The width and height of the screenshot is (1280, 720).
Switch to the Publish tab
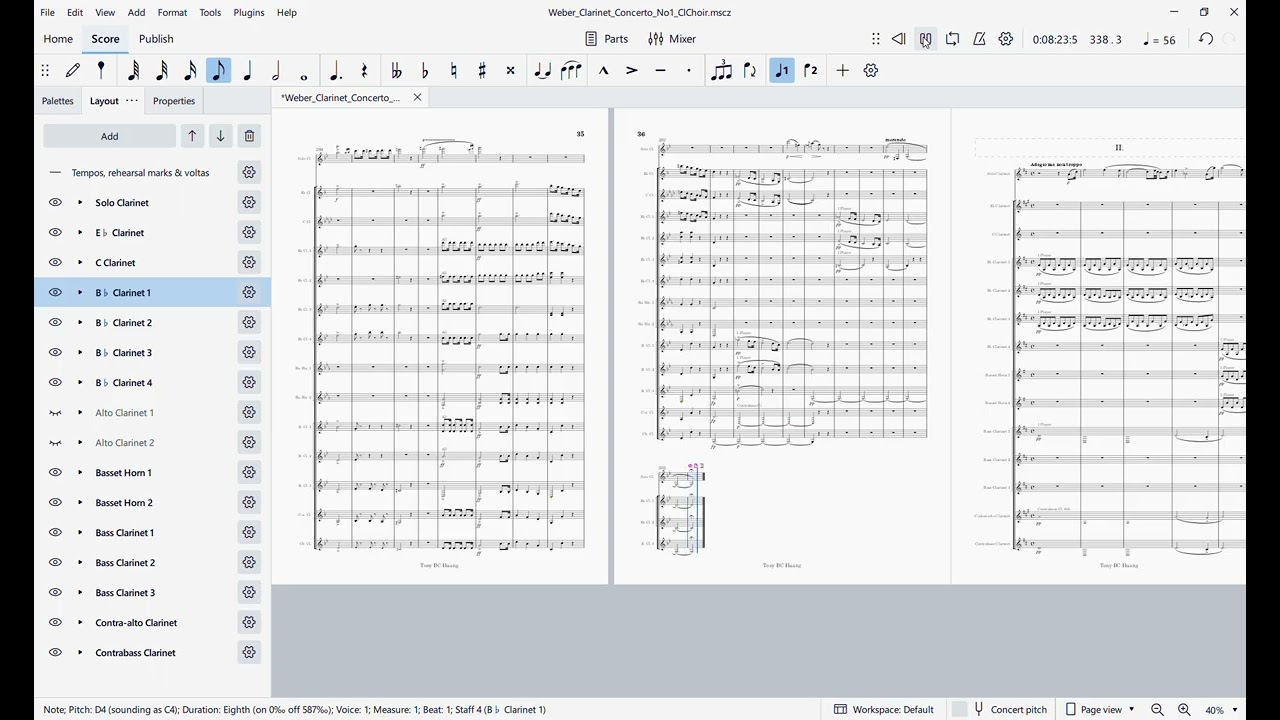pyautogui.click(x=156, y=39)
